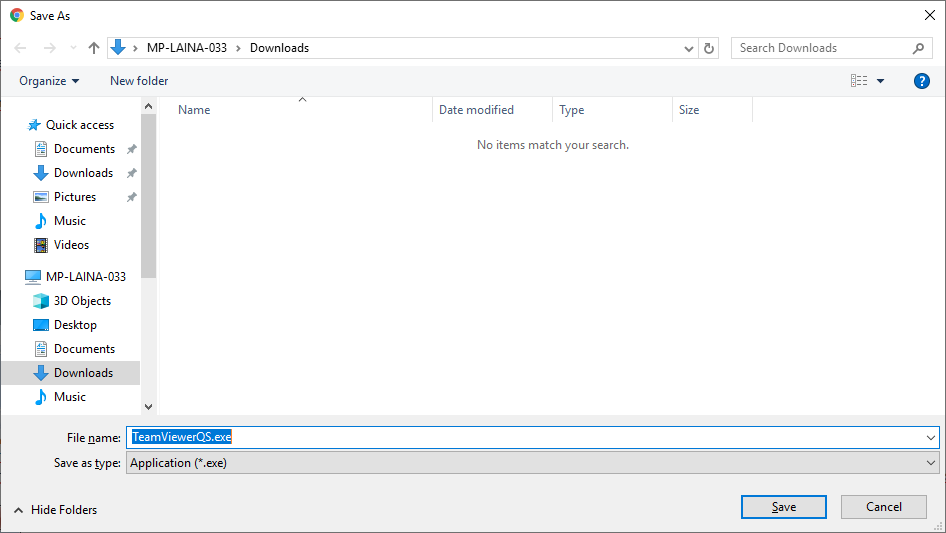Sort by the Type column
This screenshot has height=533, width=946.
(571, 110)
